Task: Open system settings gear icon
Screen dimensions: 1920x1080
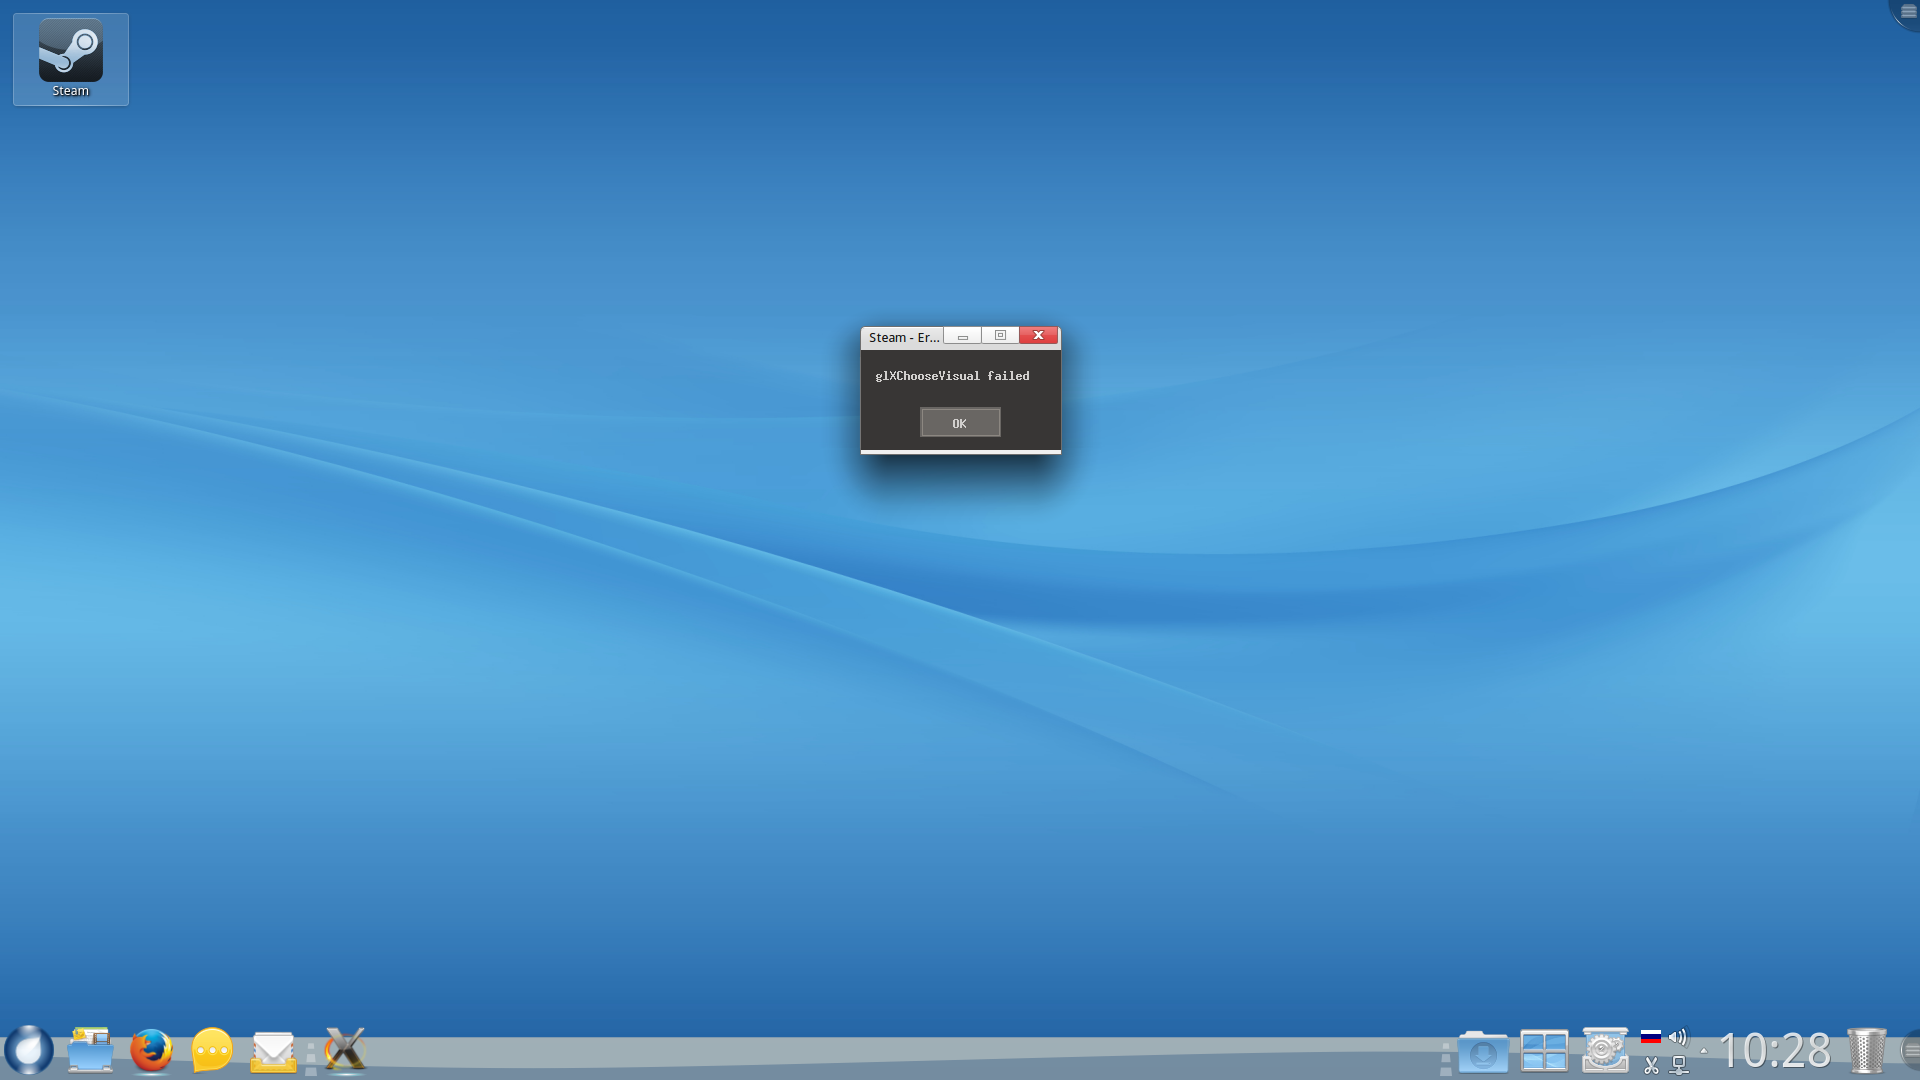Action: [x=1605, y=1050]
